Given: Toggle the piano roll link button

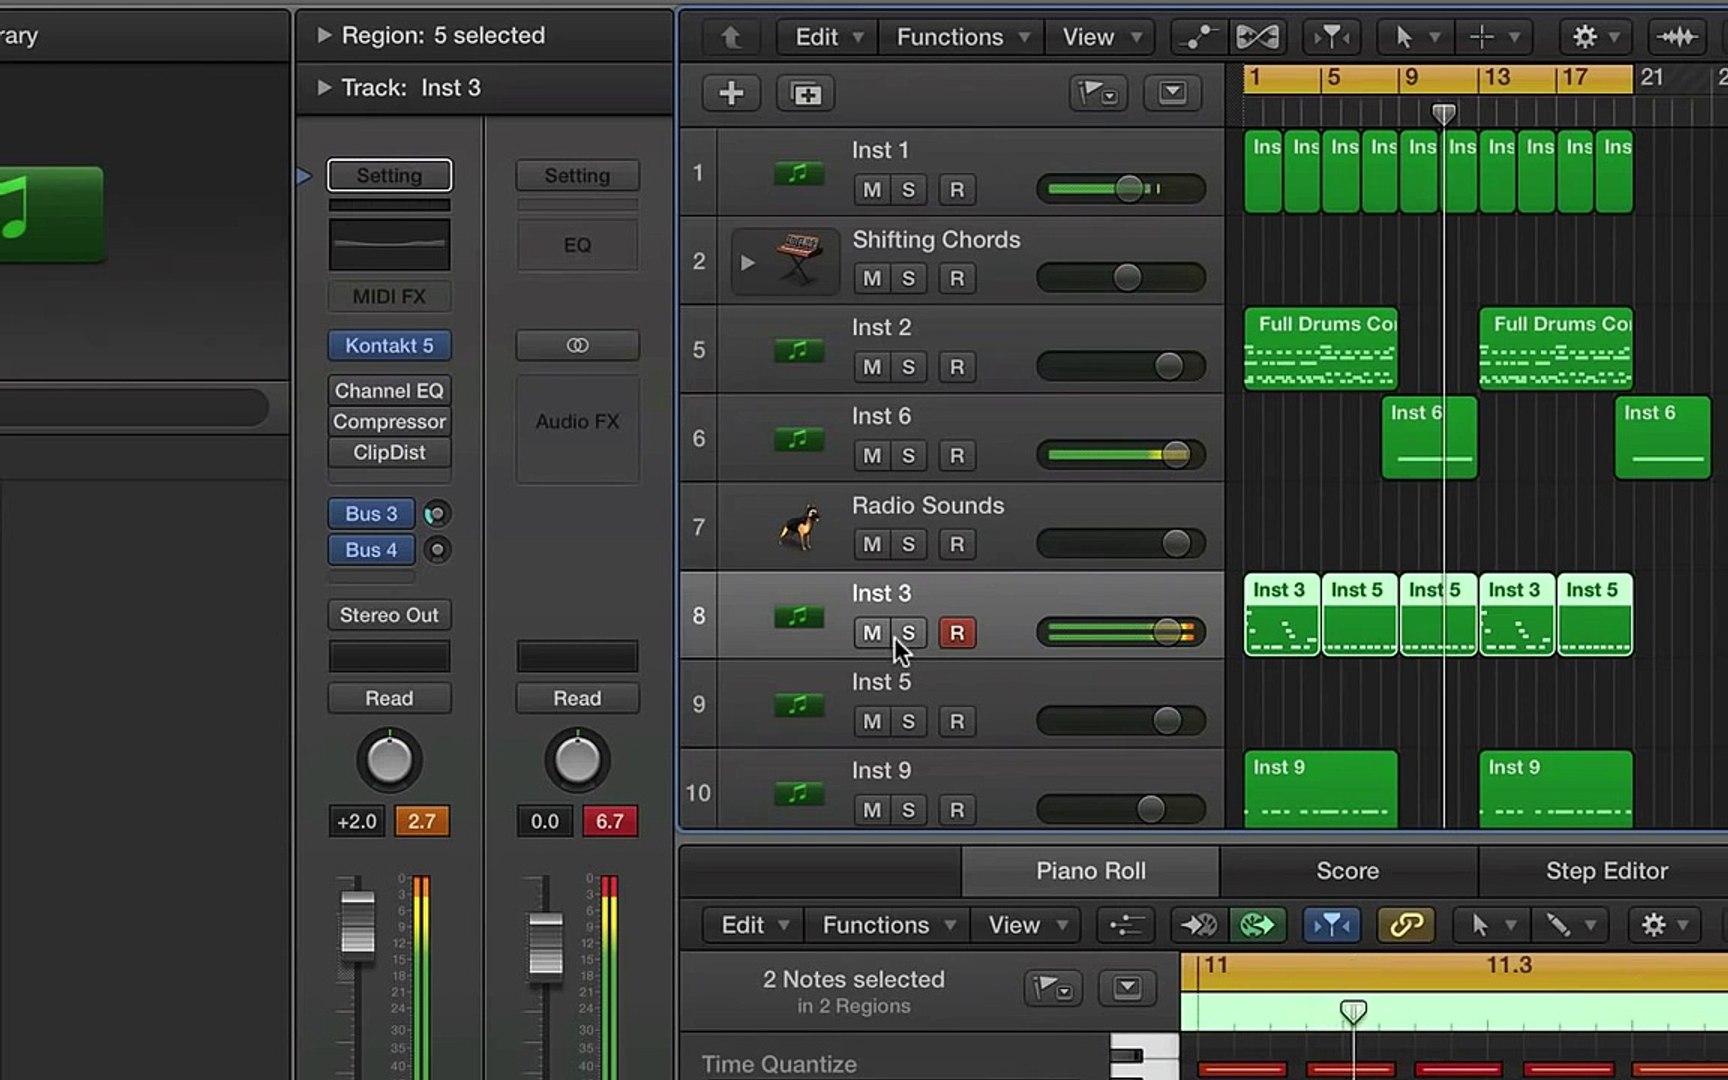Looking at the screenshot, I should click(x=1405, y=925).
